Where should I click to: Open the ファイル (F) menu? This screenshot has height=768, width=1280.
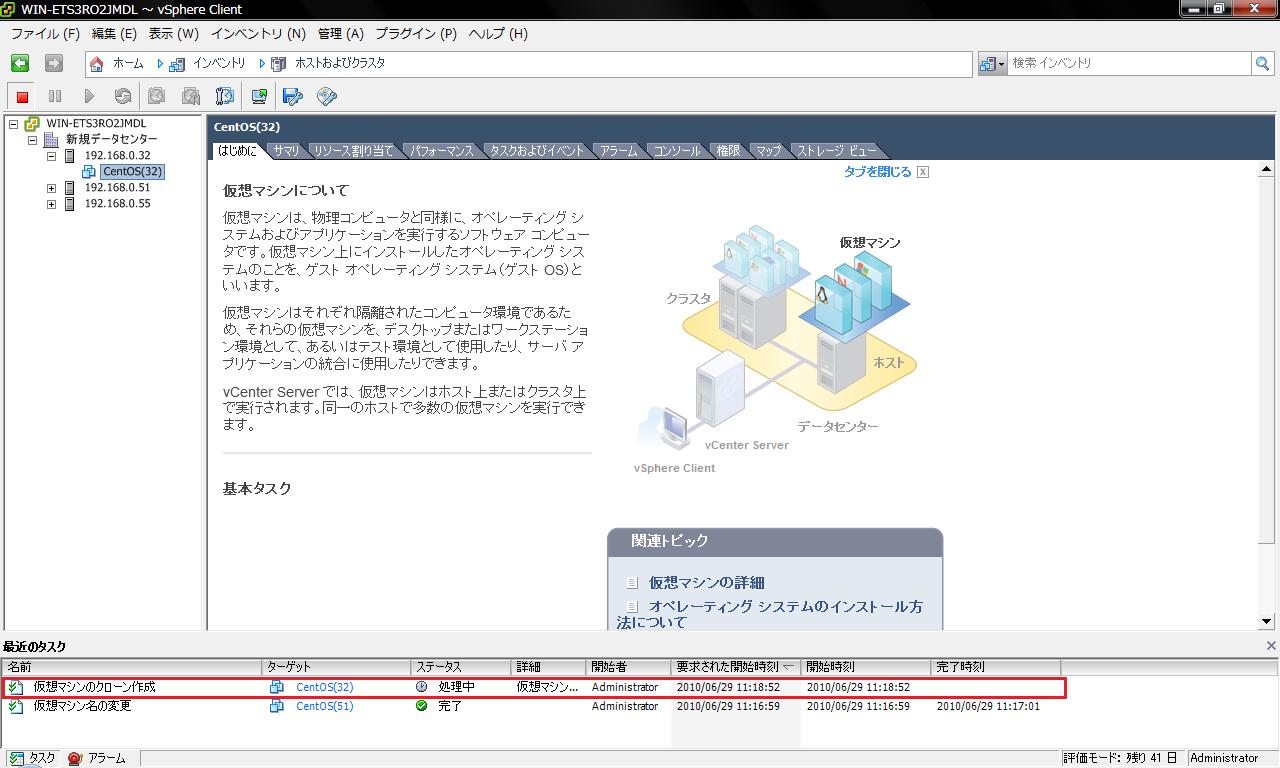click(45, 33)
